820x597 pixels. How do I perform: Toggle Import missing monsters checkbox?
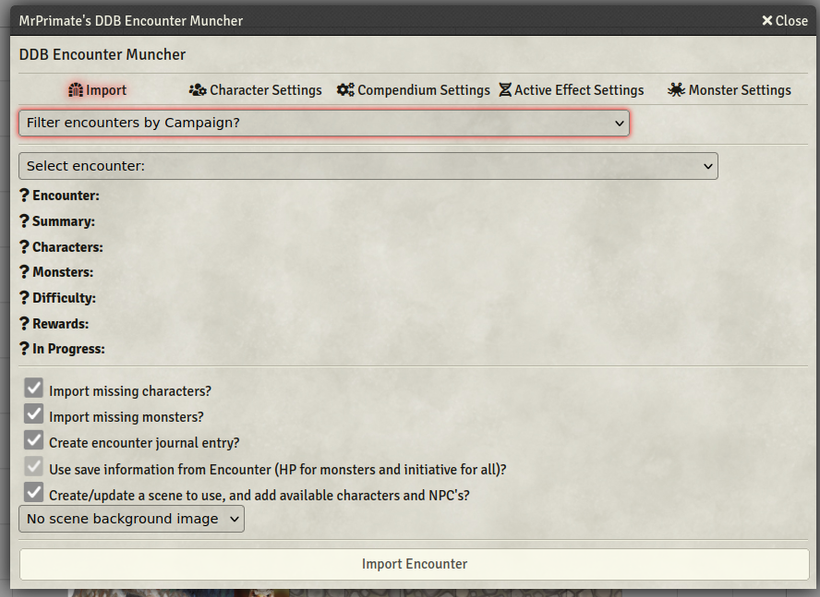(x=34, y=414)
